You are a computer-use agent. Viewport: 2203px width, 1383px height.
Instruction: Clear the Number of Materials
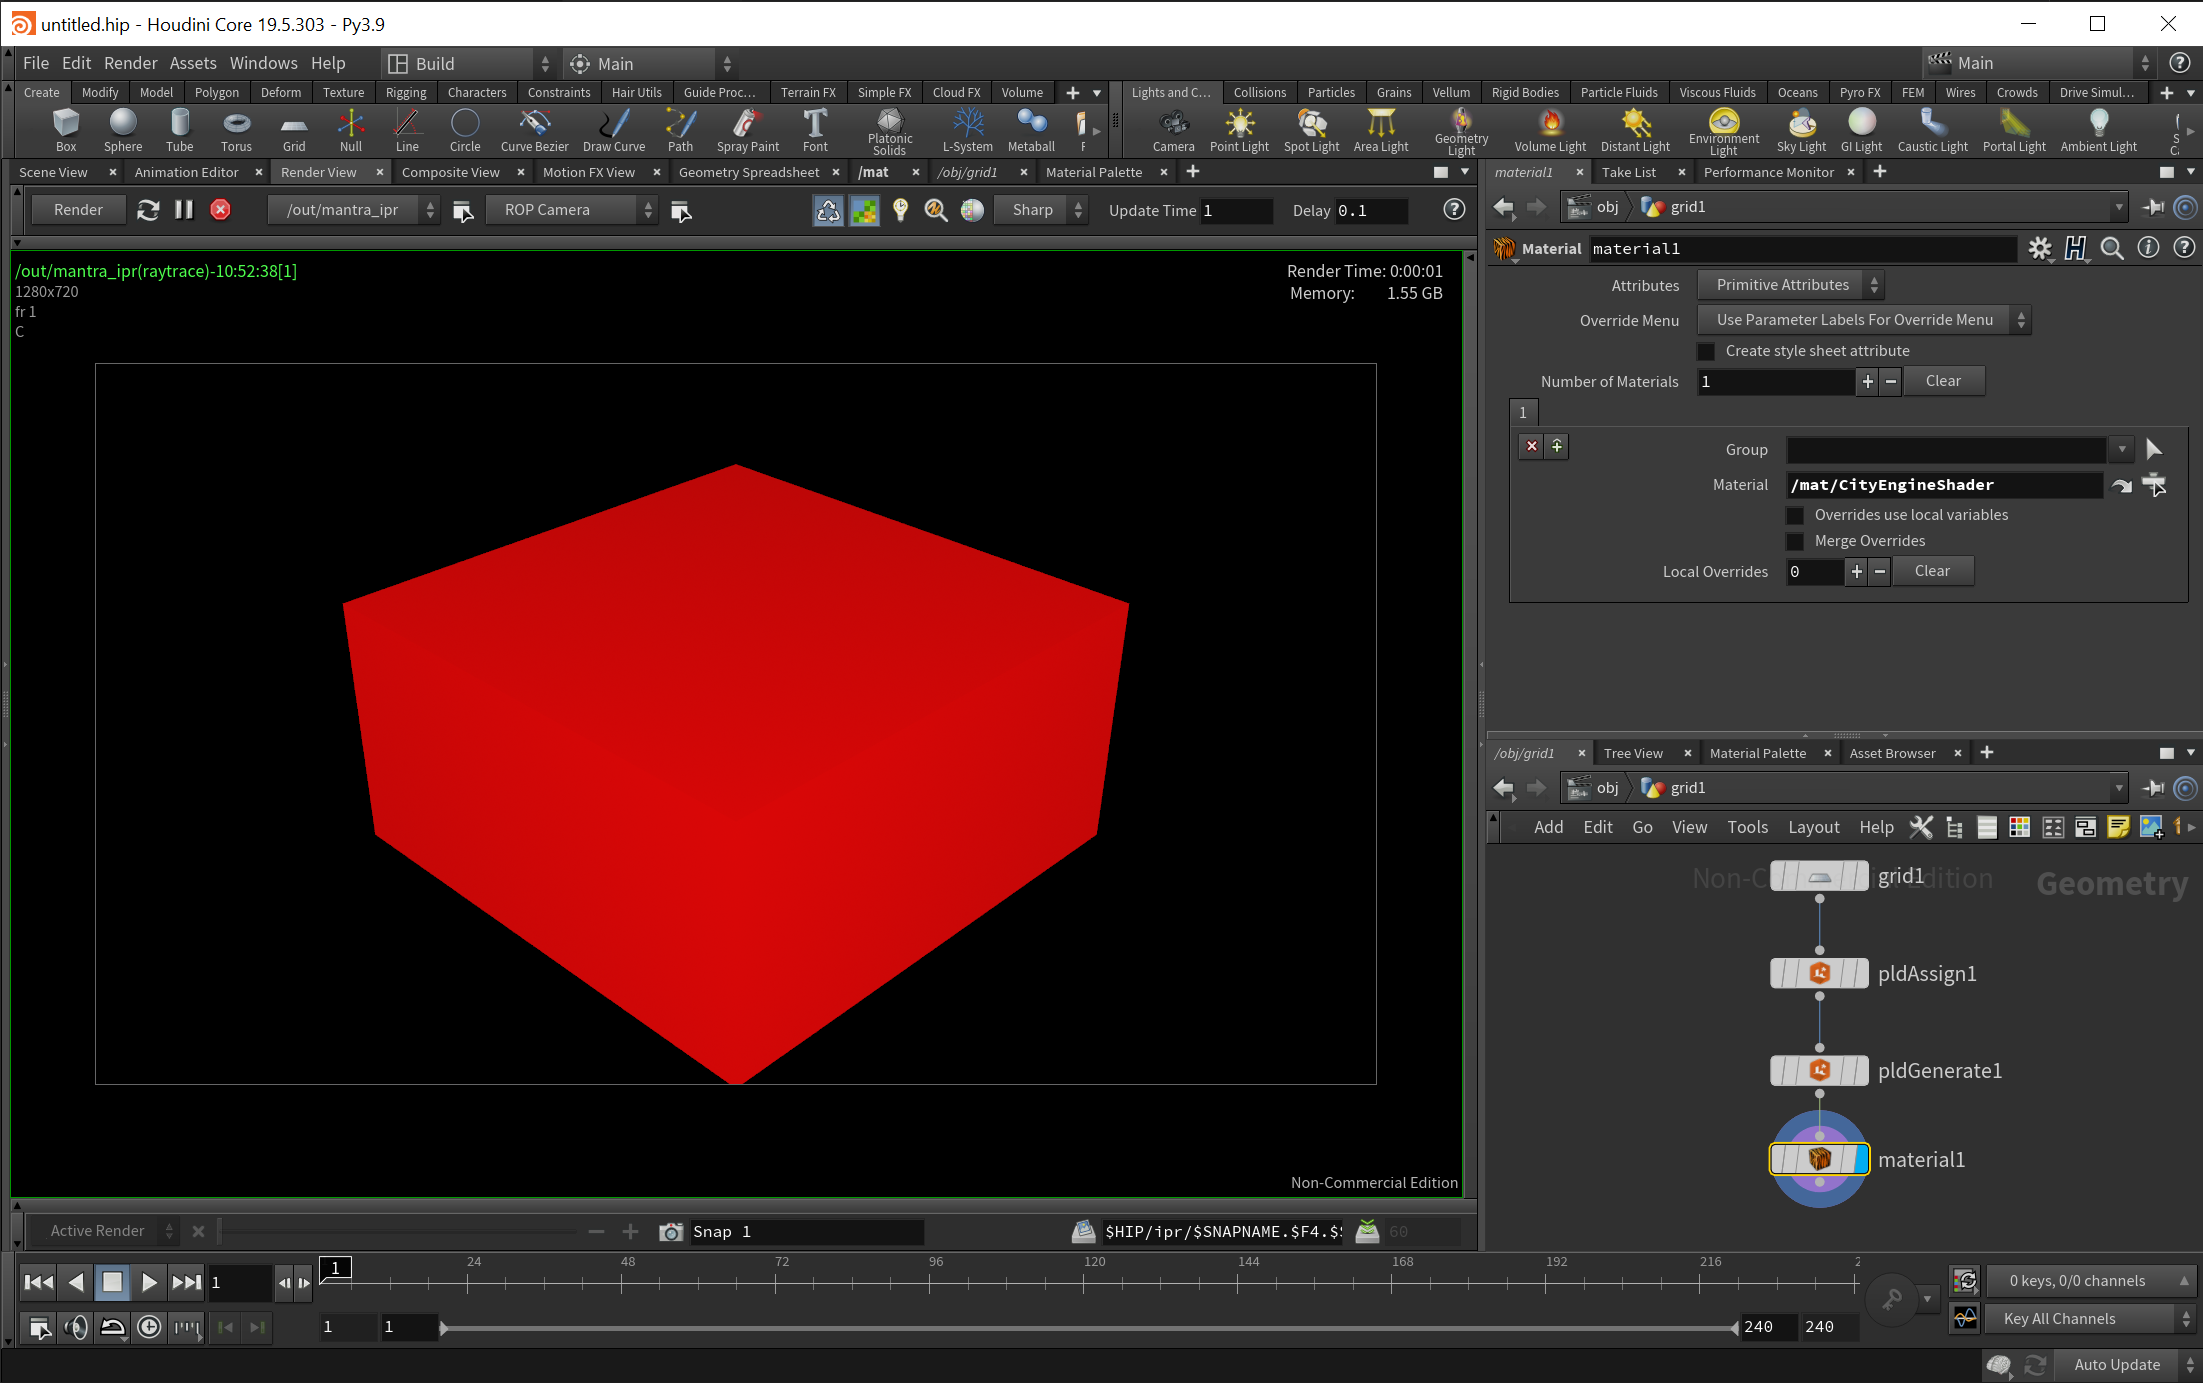click(x=1943, y=381)
